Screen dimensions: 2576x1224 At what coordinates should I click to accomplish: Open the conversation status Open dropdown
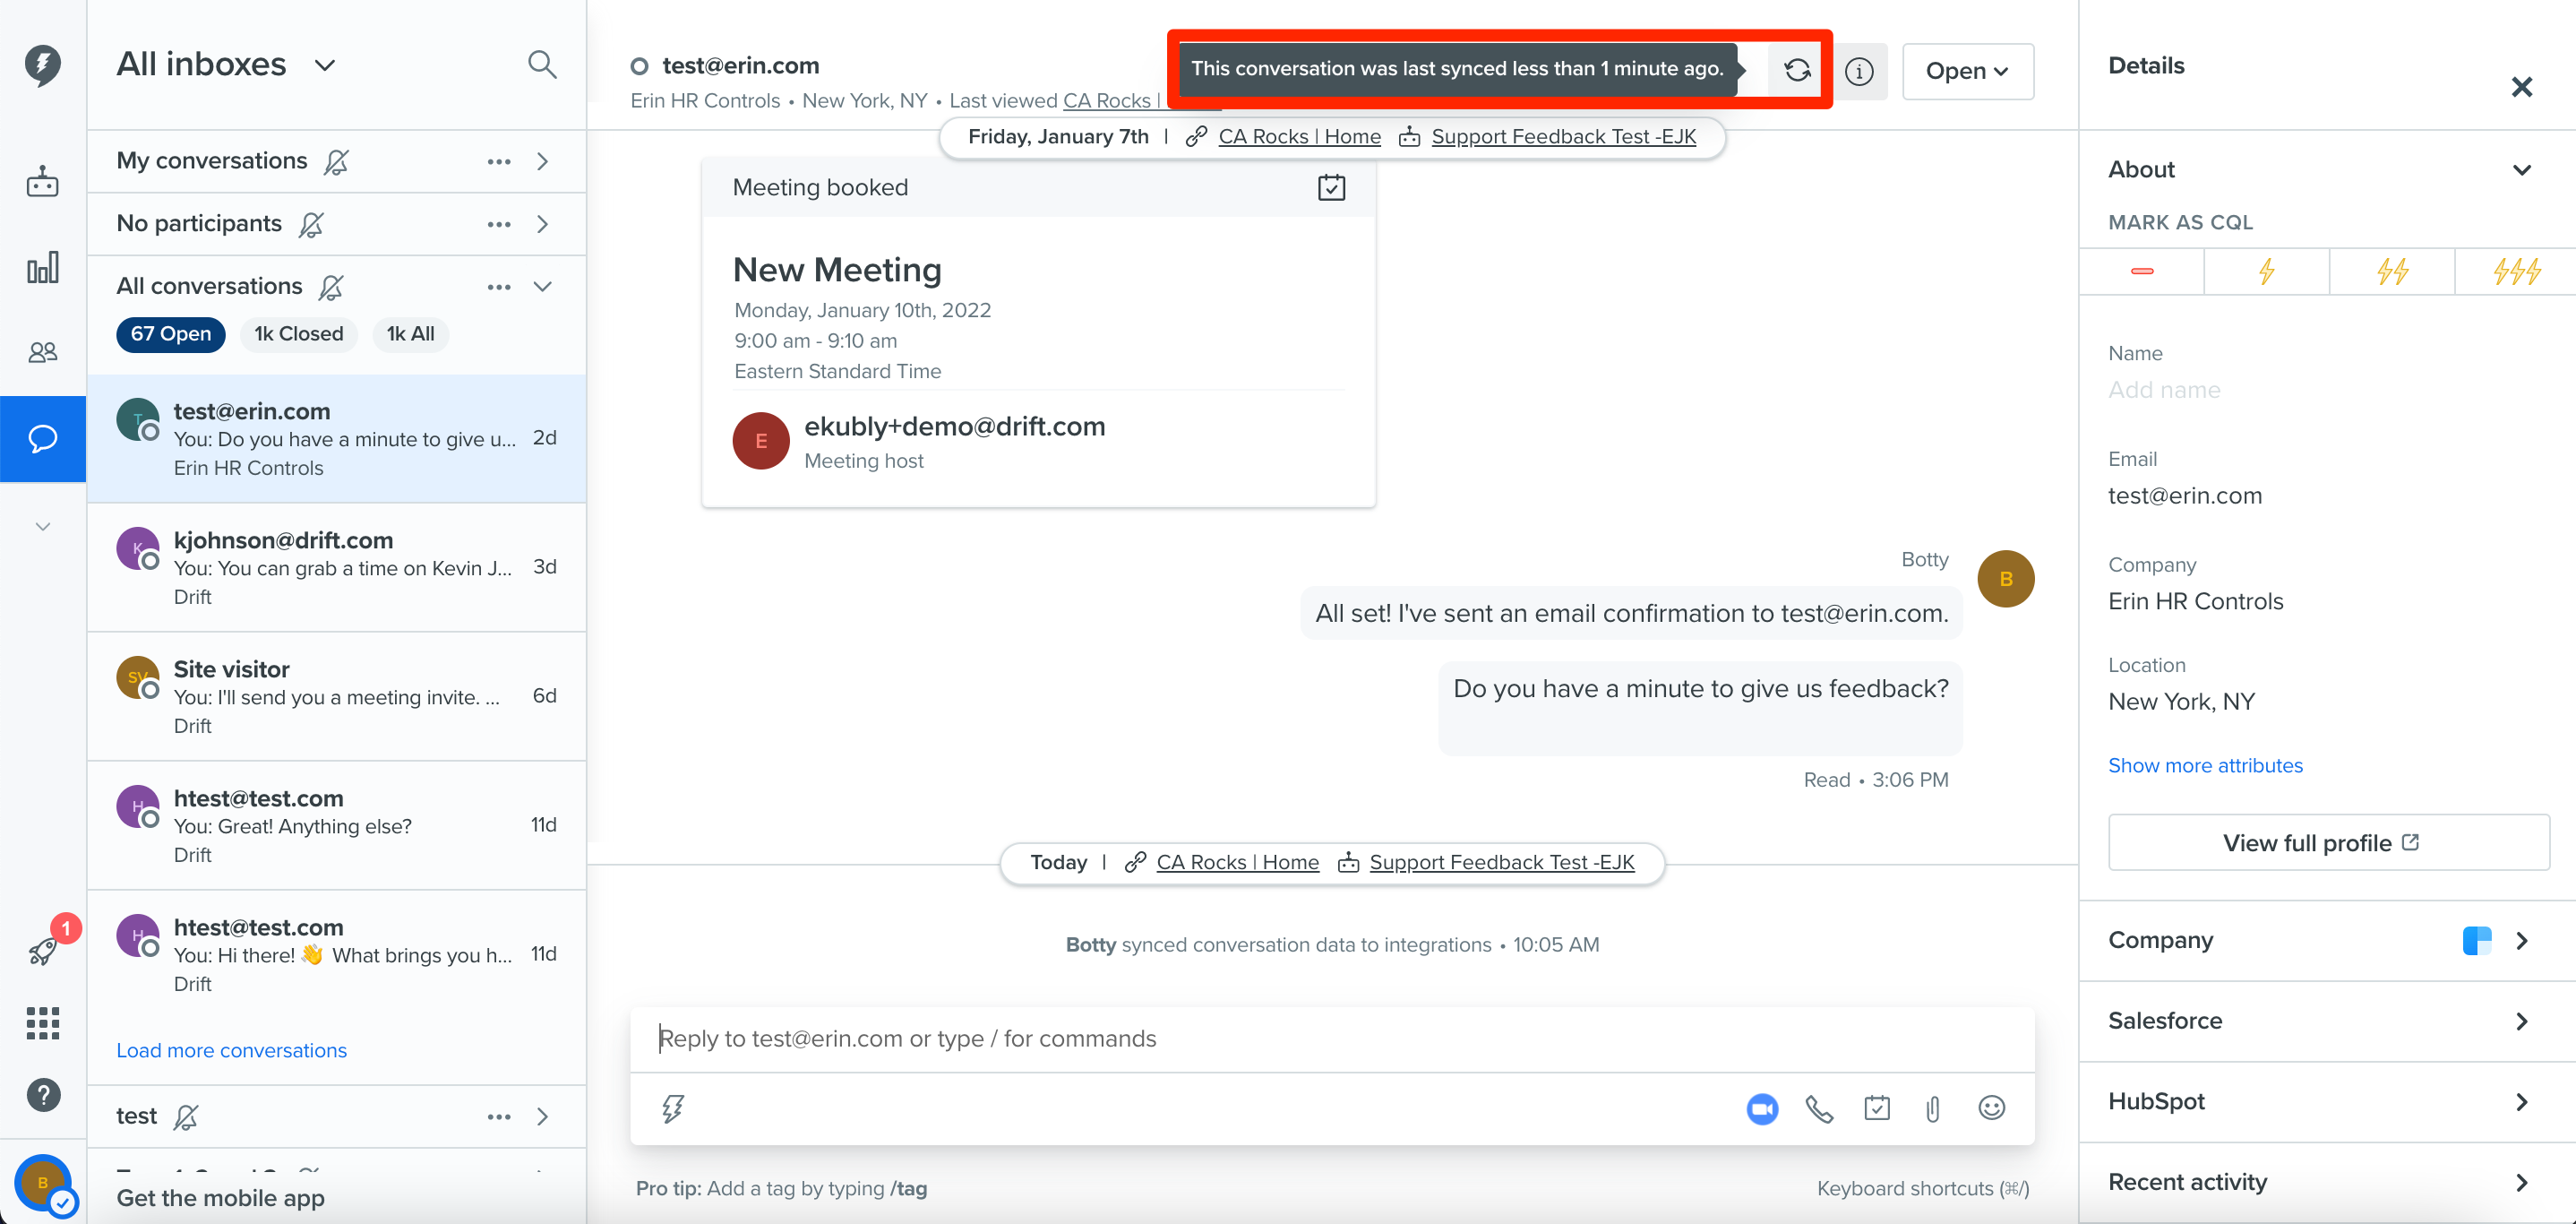[1967, 71]
